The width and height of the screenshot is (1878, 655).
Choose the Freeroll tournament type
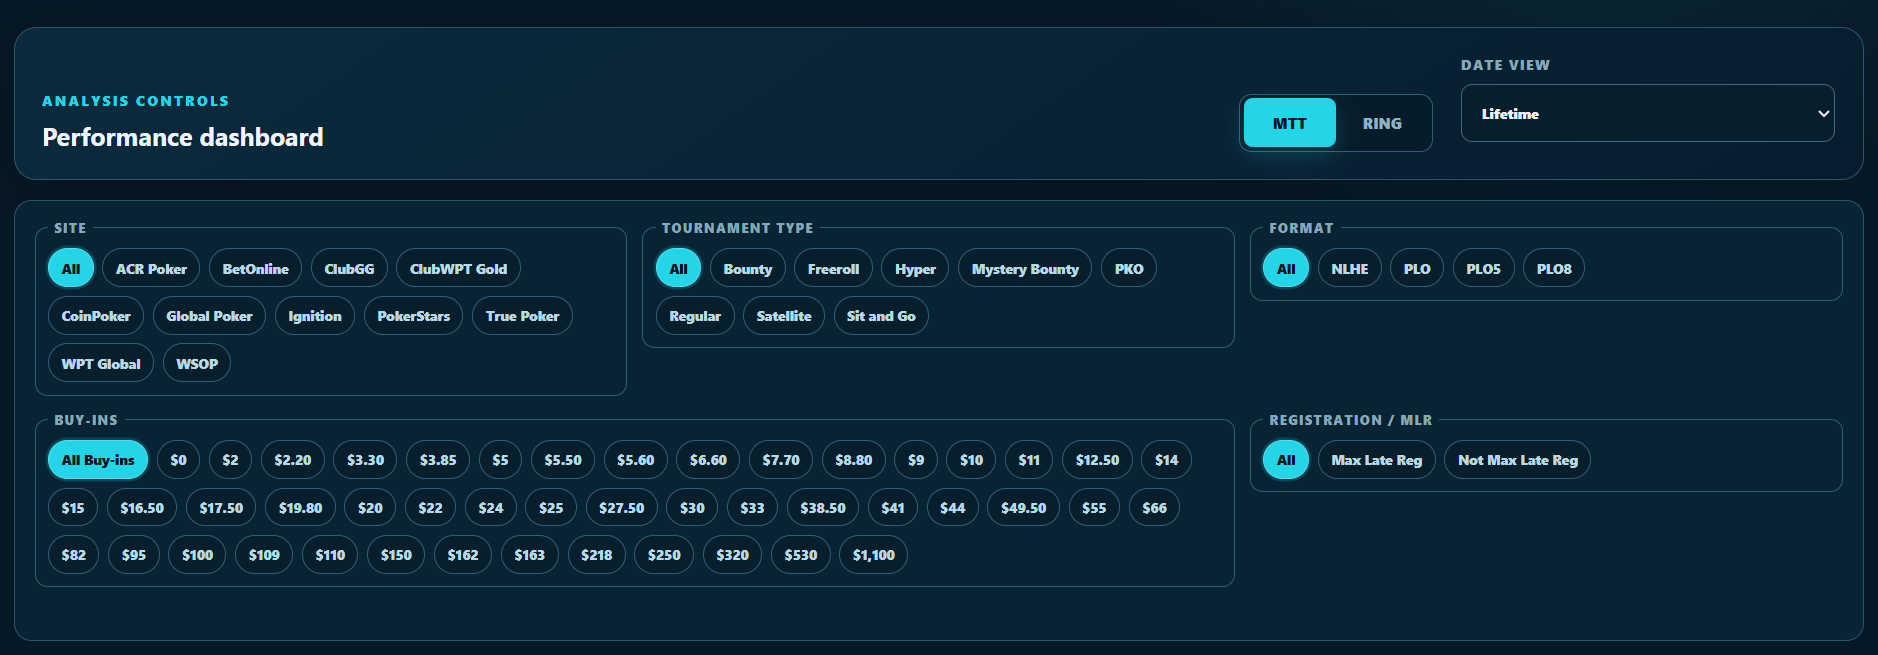[833, 268]
